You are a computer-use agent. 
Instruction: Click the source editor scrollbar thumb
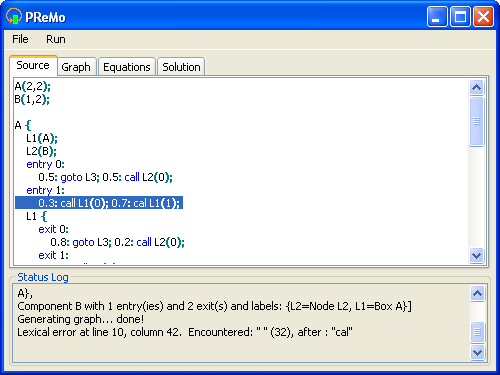(476, 121)
